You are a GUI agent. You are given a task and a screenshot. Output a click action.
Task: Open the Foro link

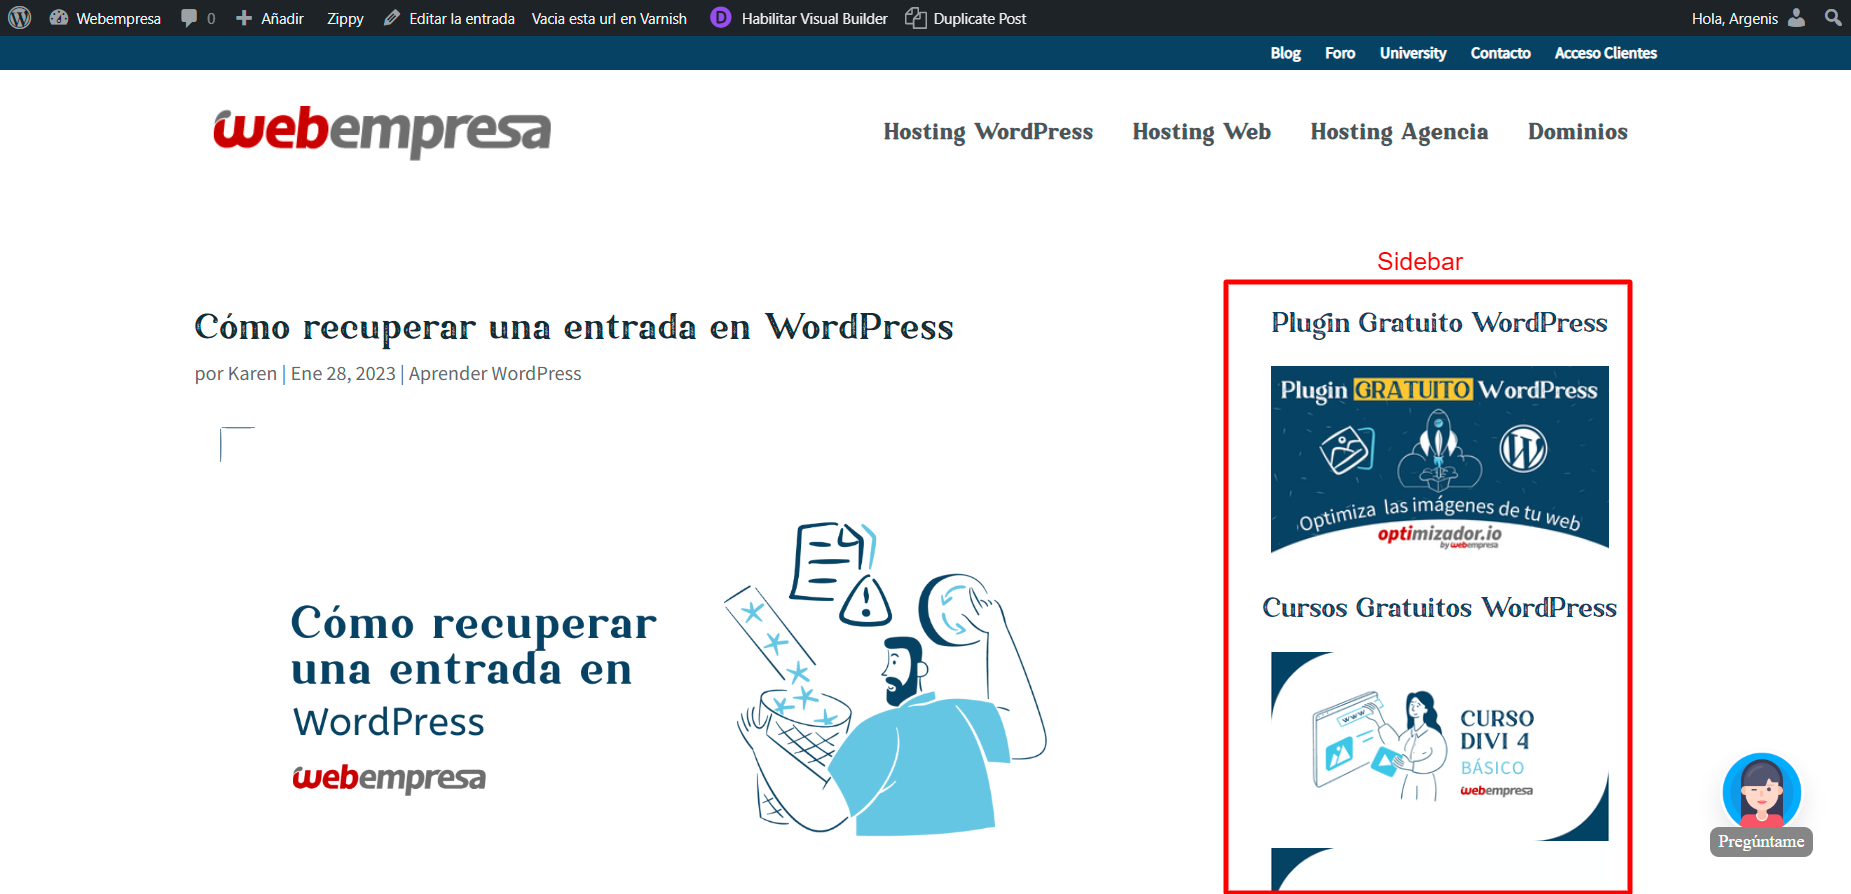pyautogui.click(x=1340, y=53)
